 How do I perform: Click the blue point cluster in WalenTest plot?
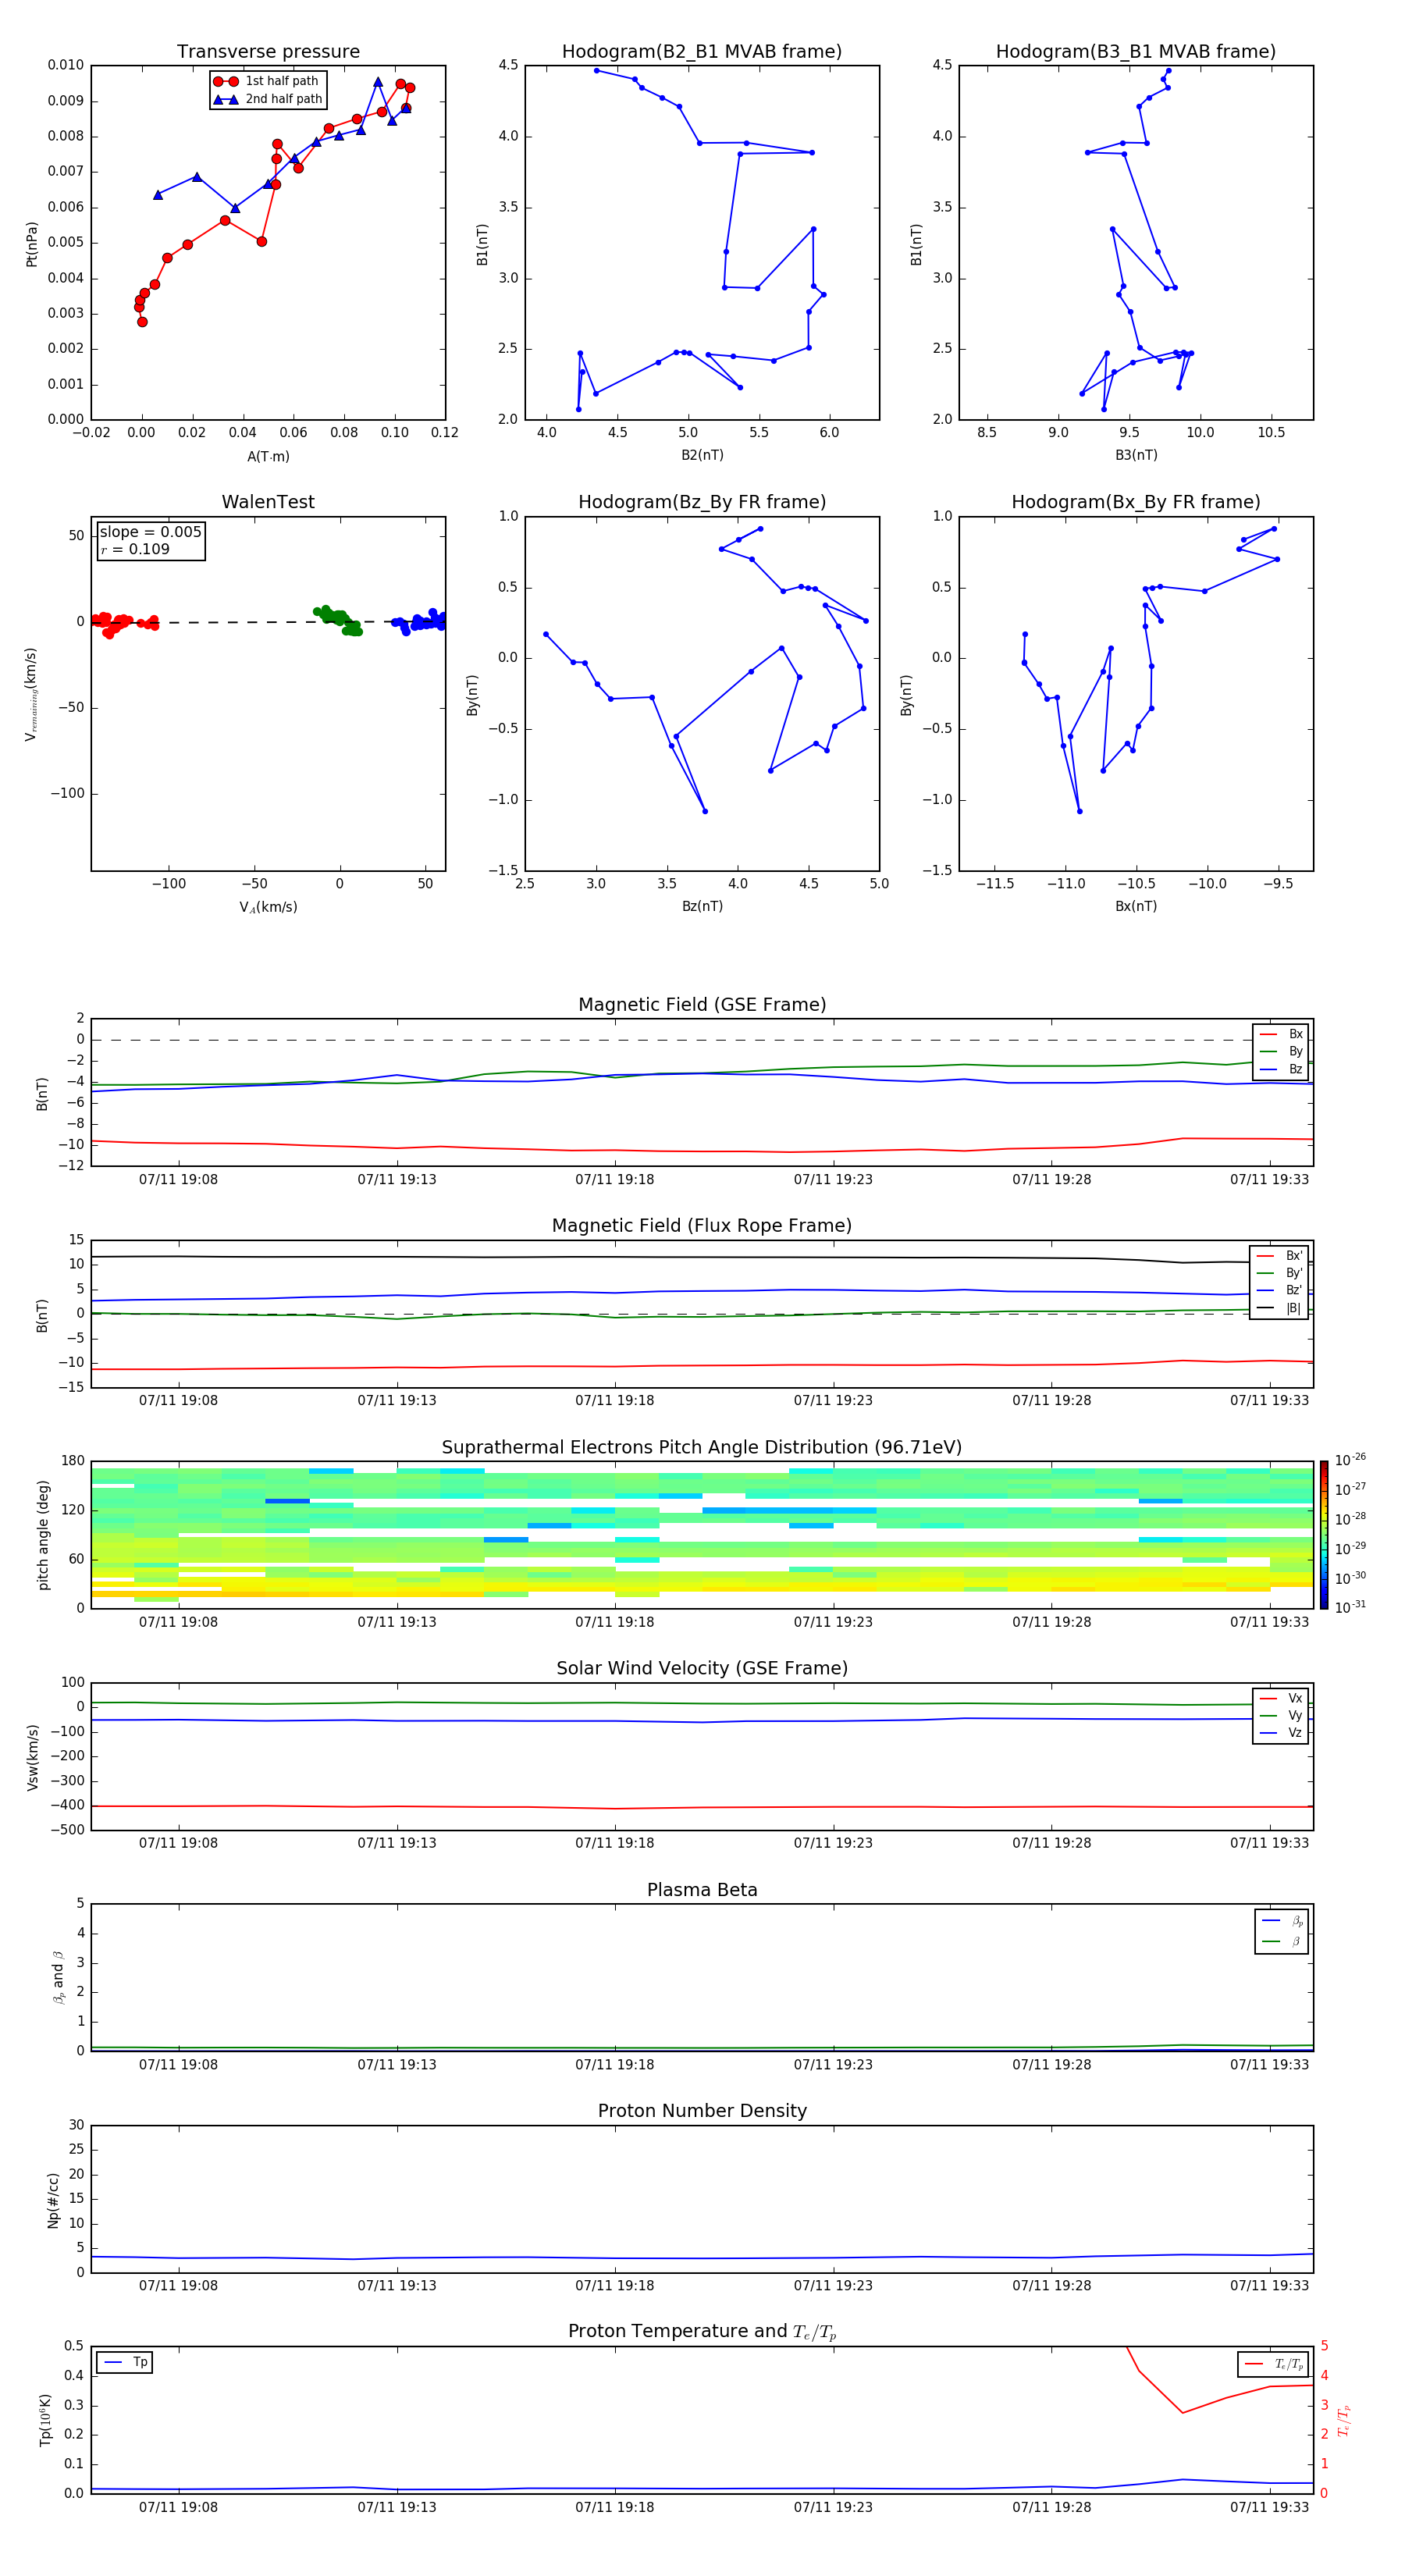click(420, 621)
